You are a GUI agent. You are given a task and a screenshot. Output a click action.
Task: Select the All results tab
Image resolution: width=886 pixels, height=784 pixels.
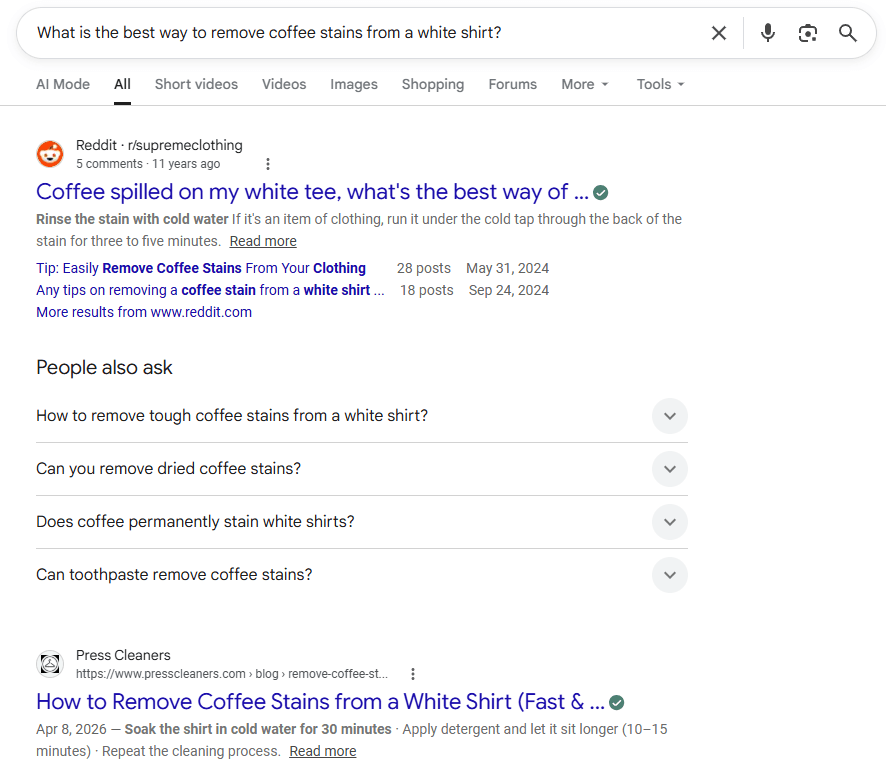(x=122, y=84)
